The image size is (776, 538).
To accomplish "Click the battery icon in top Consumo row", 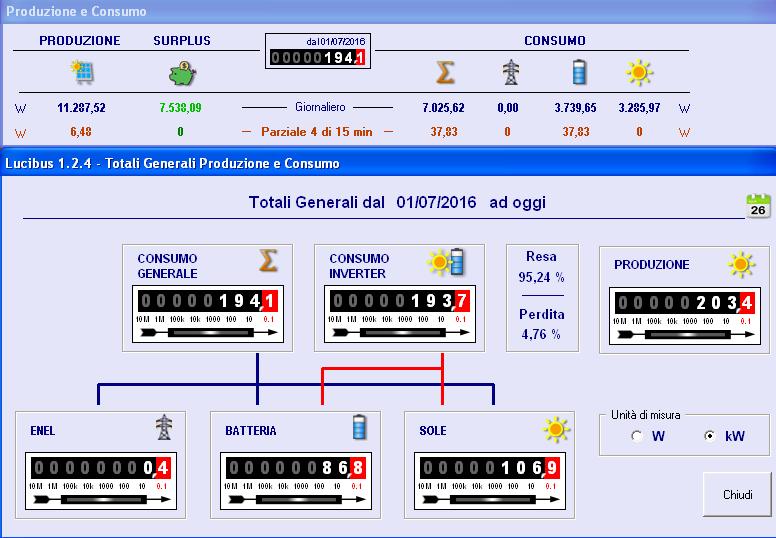I will point(578,73).
